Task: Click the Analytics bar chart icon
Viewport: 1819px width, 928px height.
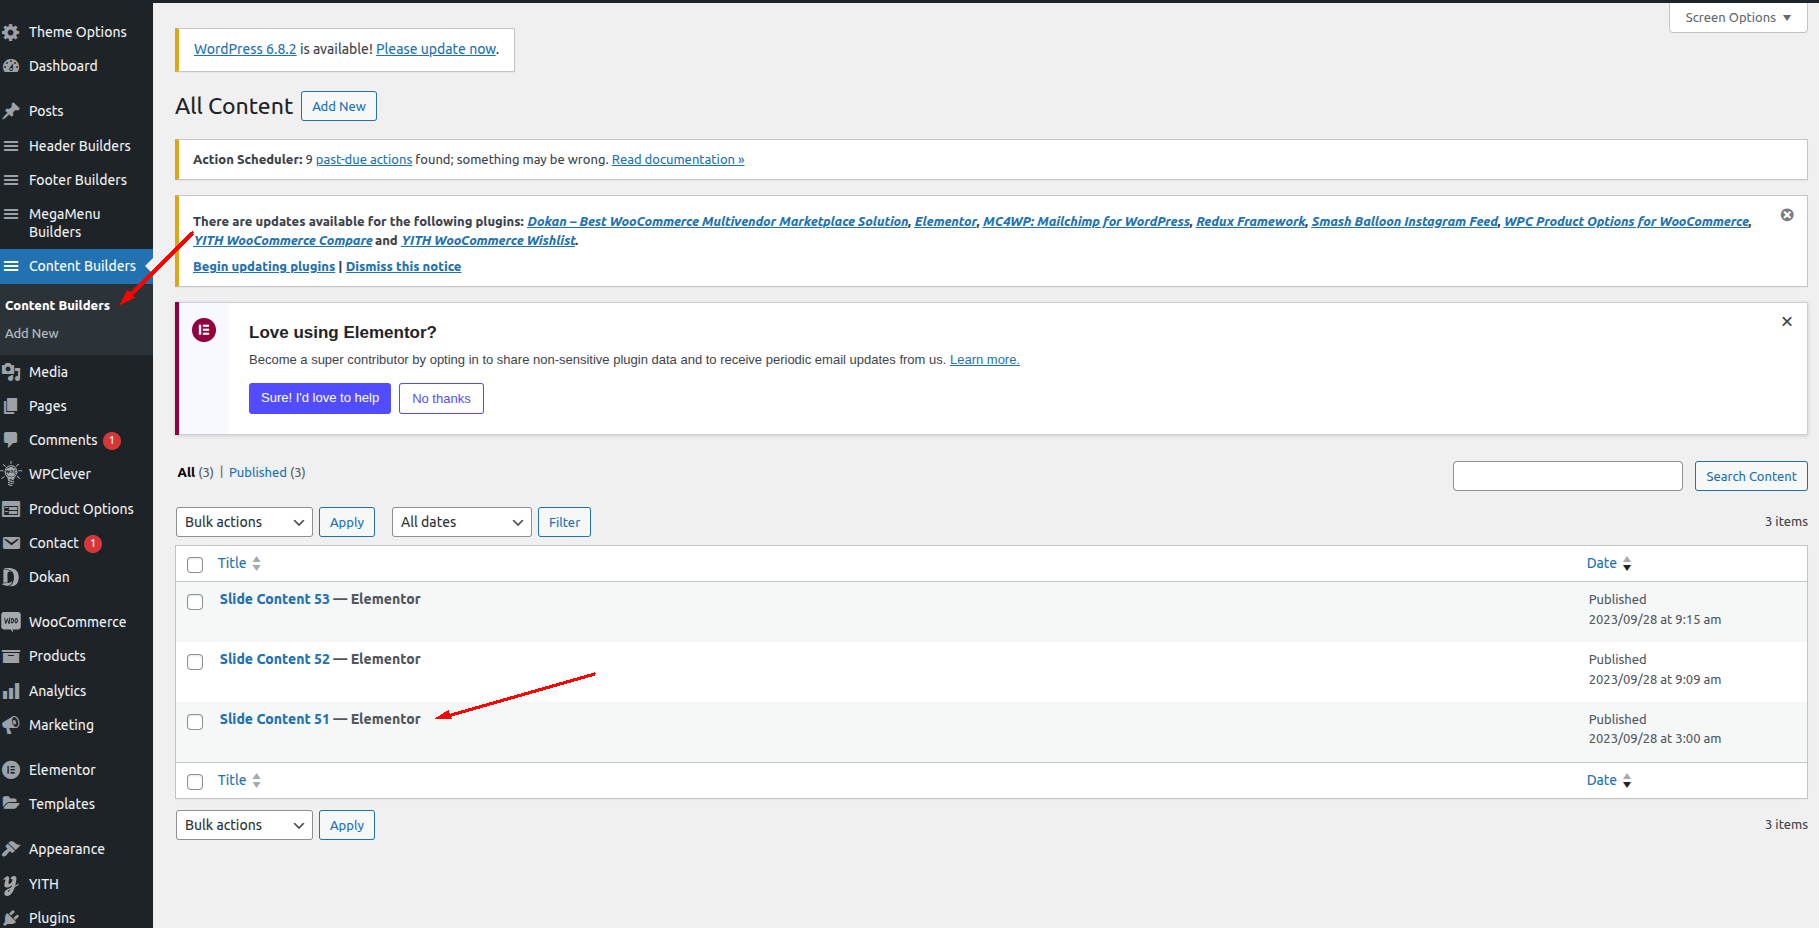Action: pyautogui.click(x=11, y=691)
